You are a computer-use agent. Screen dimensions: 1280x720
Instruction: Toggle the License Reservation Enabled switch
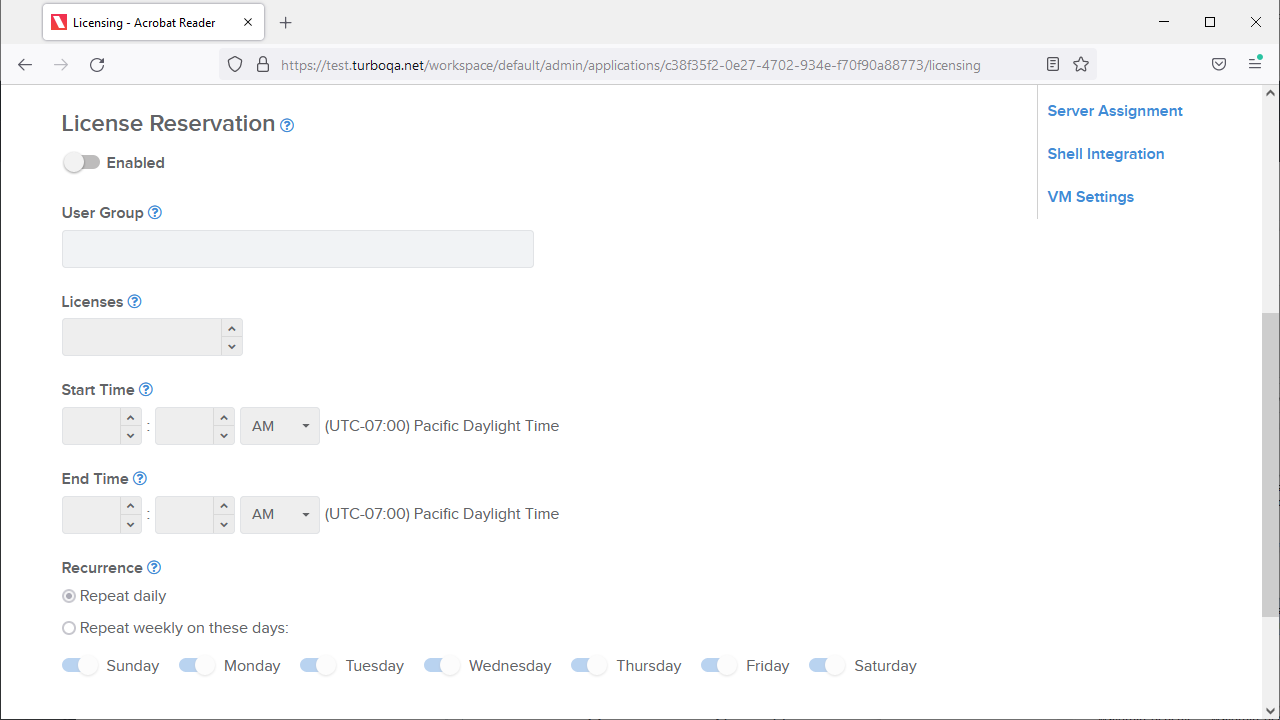pos(82,163)
